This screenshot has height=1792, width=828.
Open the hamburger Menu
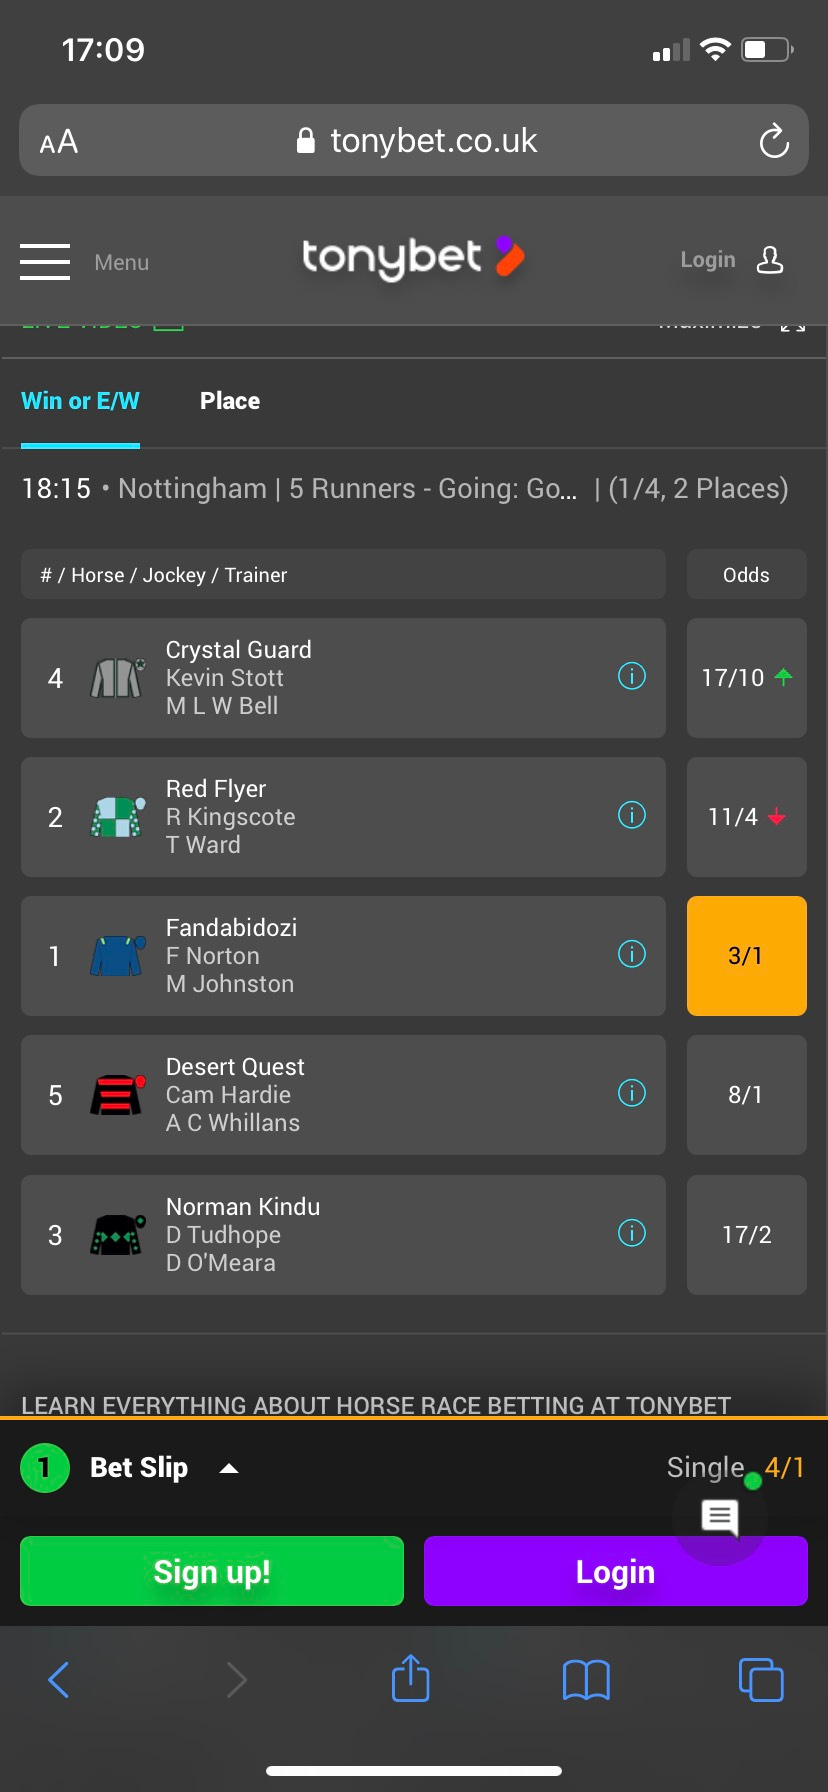tap(44, 261)
